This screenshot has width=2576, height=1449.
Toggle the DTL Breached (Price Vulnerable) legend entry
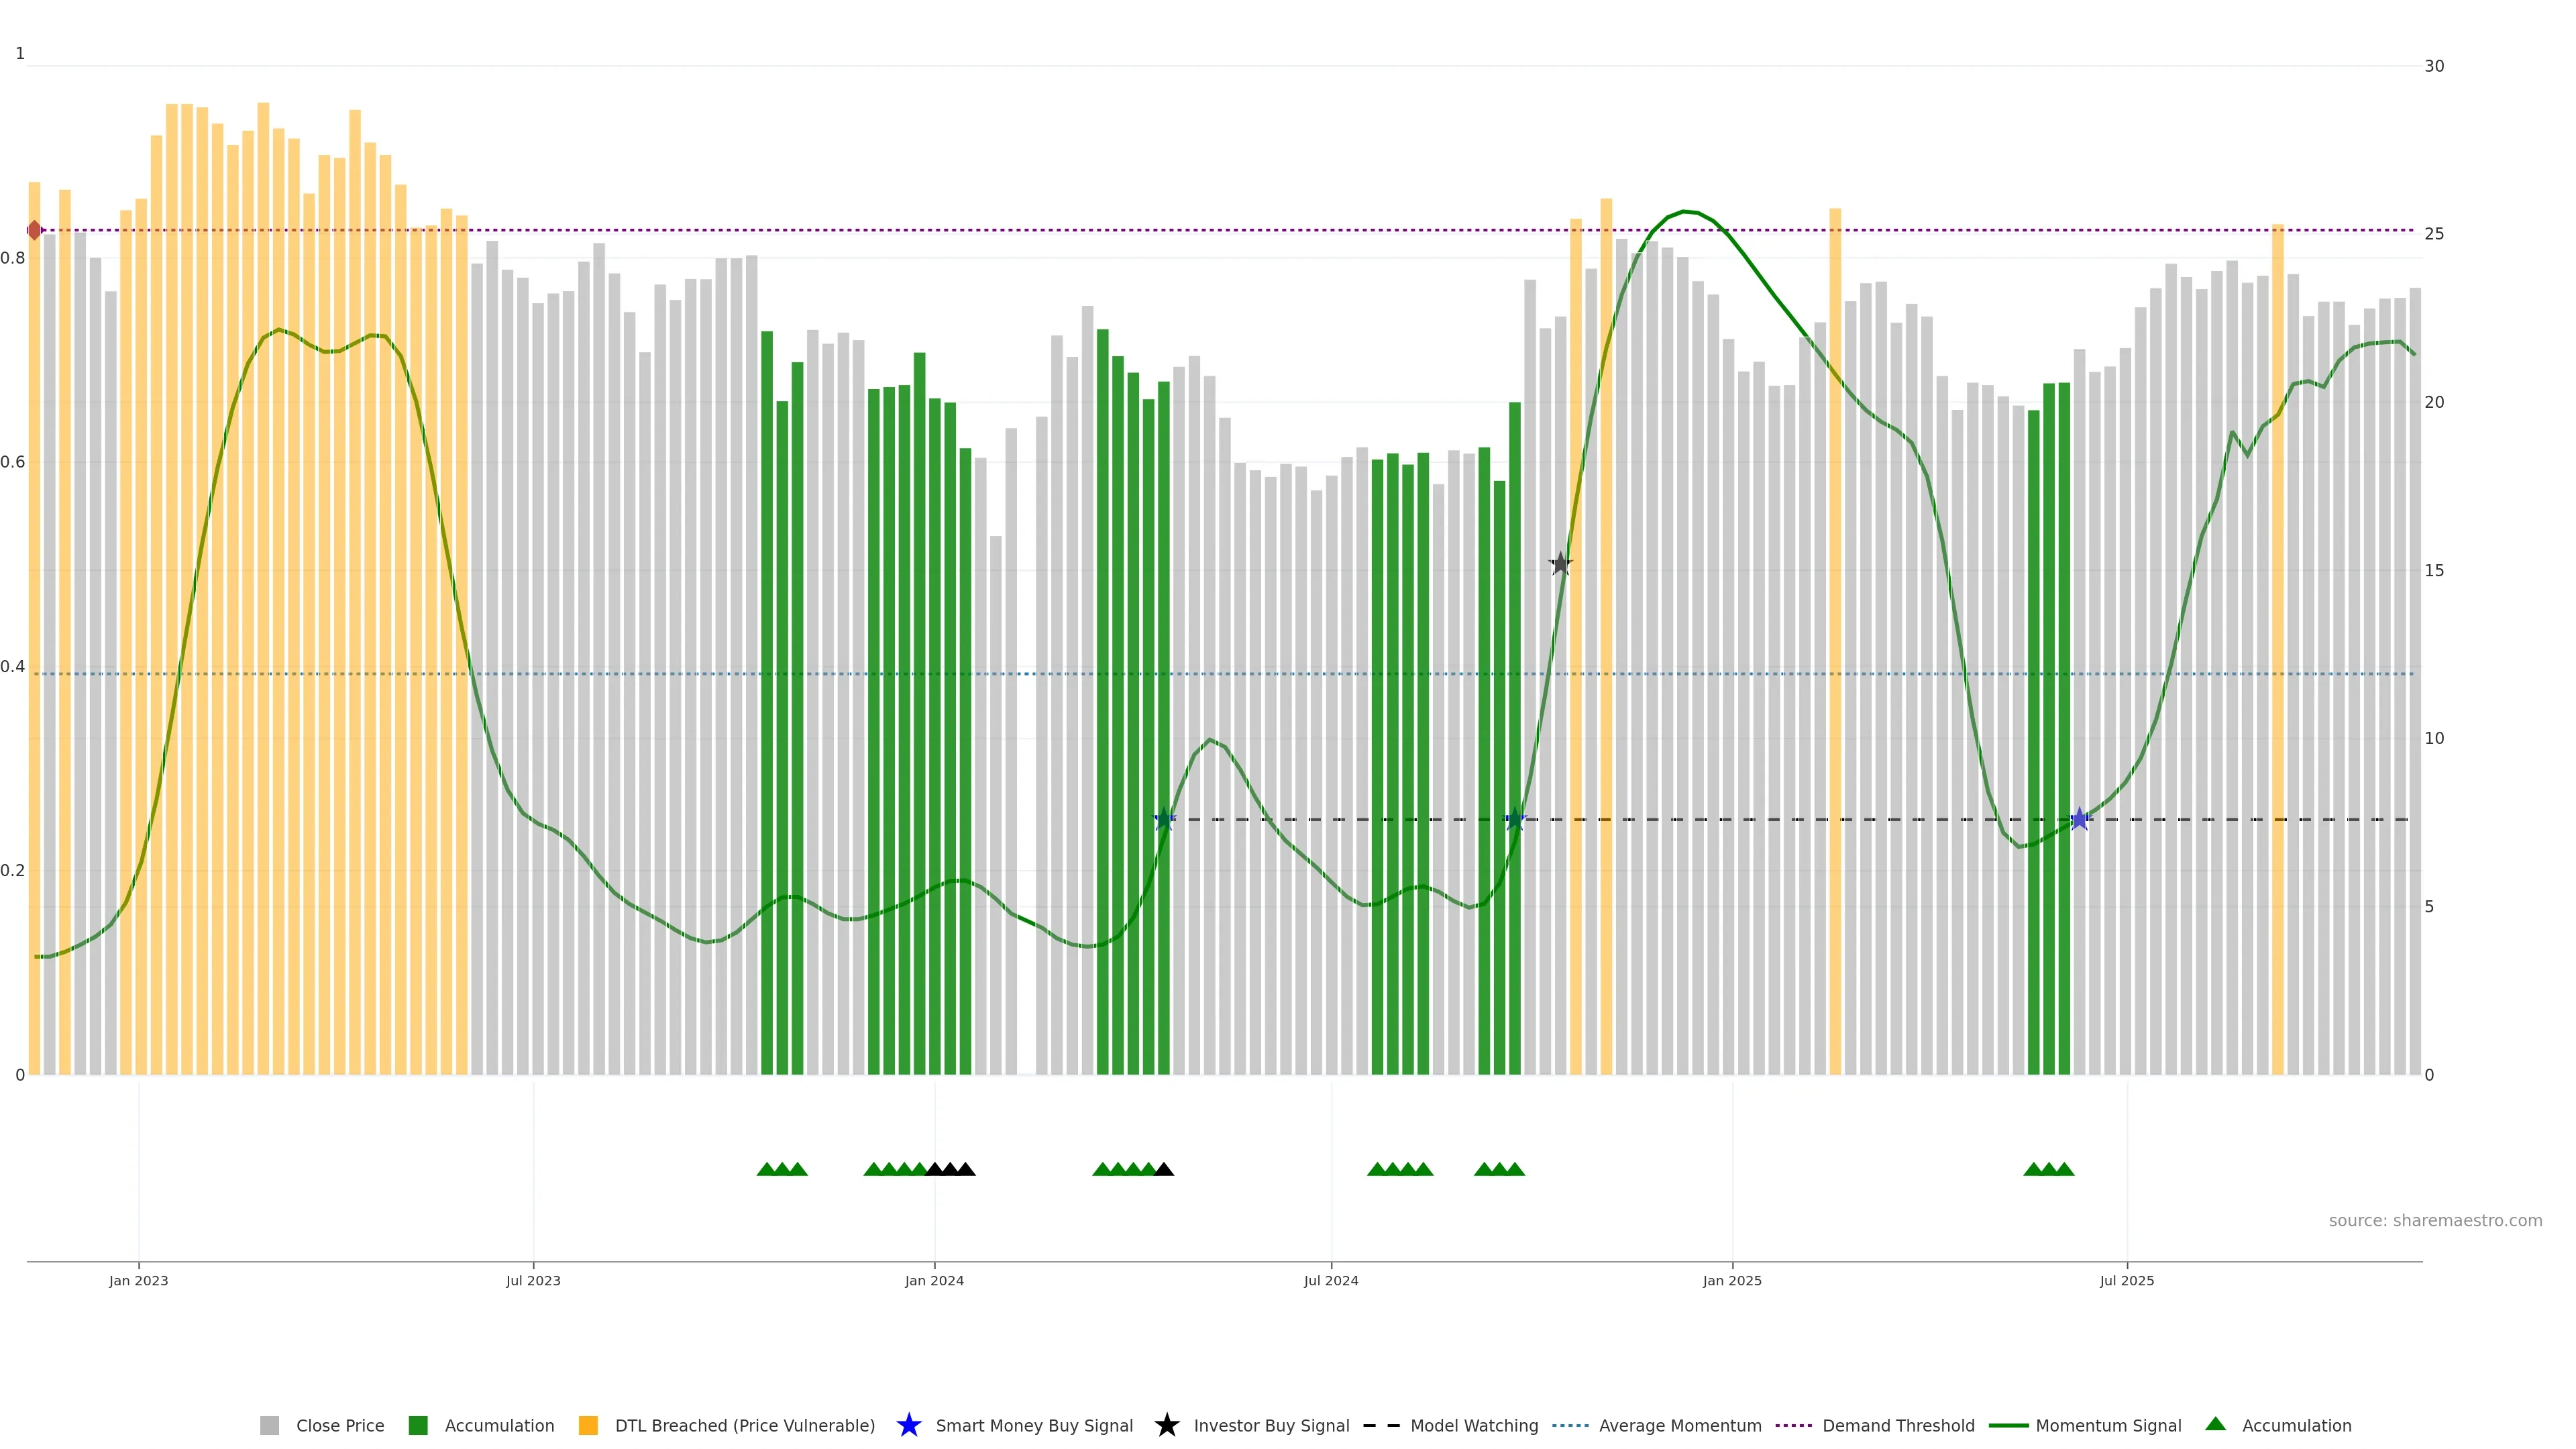[x=744, y=1425]
